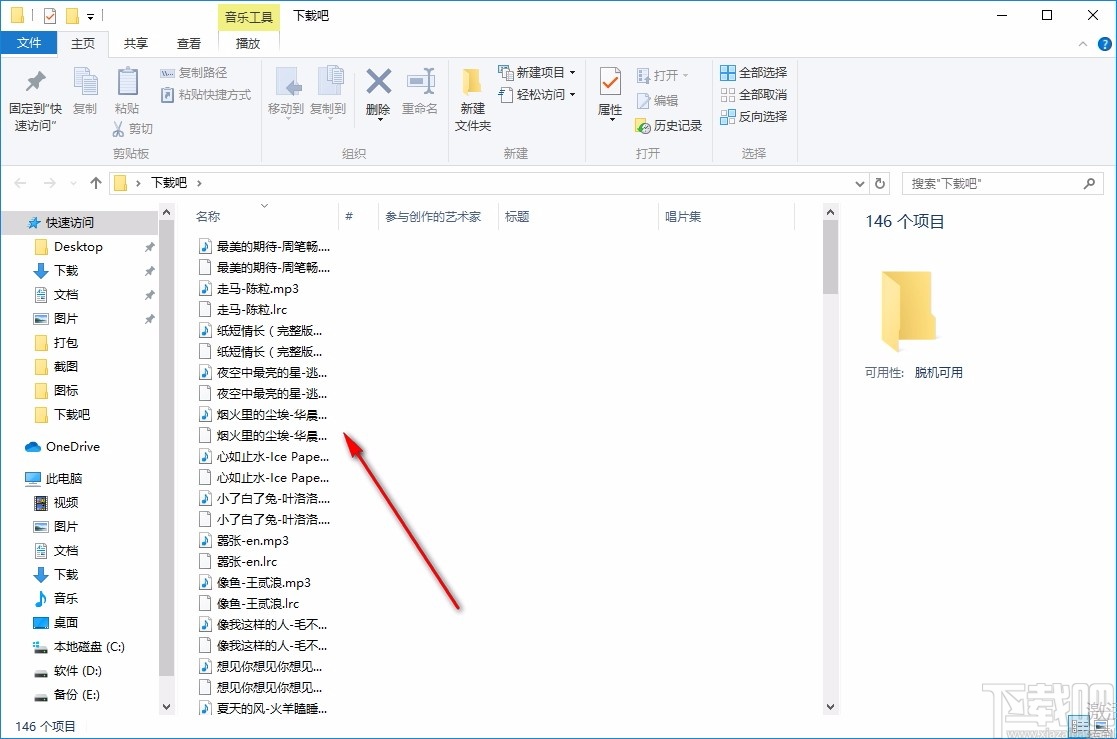This screenshot has width=1117, height=739.
Task: Expand the address bar history dropdown
Action: (x=859, y=183)
